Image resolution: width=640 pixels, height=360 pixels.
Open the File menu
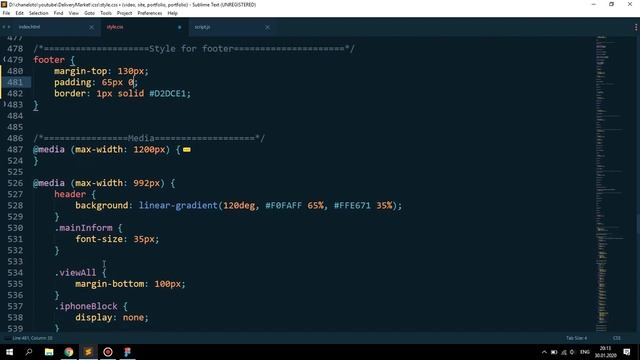[x=6, y=13]
